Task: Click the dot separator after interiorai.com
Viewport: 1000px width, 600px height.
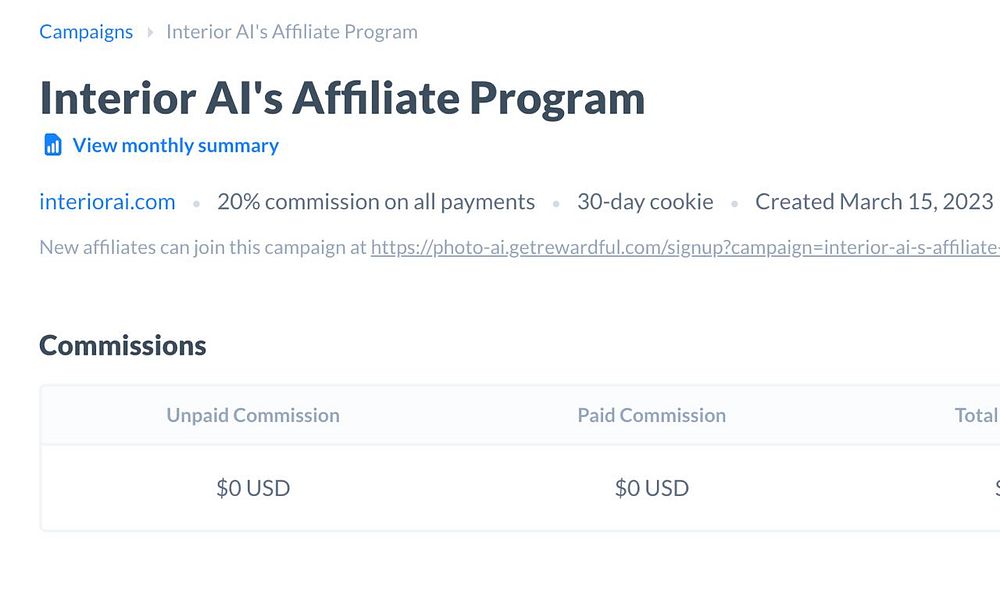Action: [196, 203]
